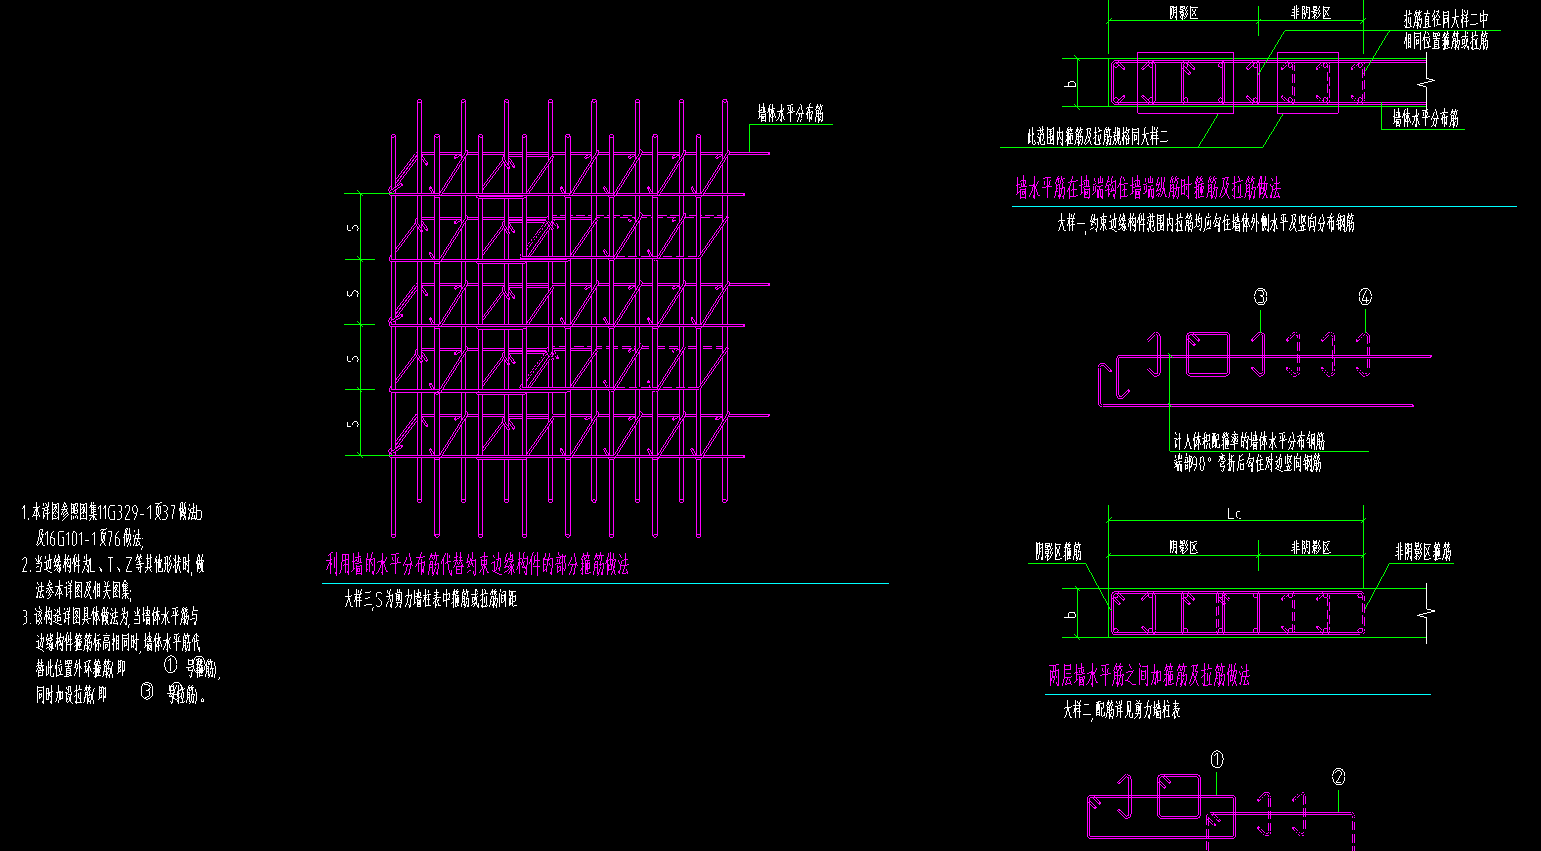Image resolution: width=1541 pixels, height=851 pixels.
Task: Click '非阴影区' text under the Lc dimension
Action: pyautogui.click(x=1310, y=548)
